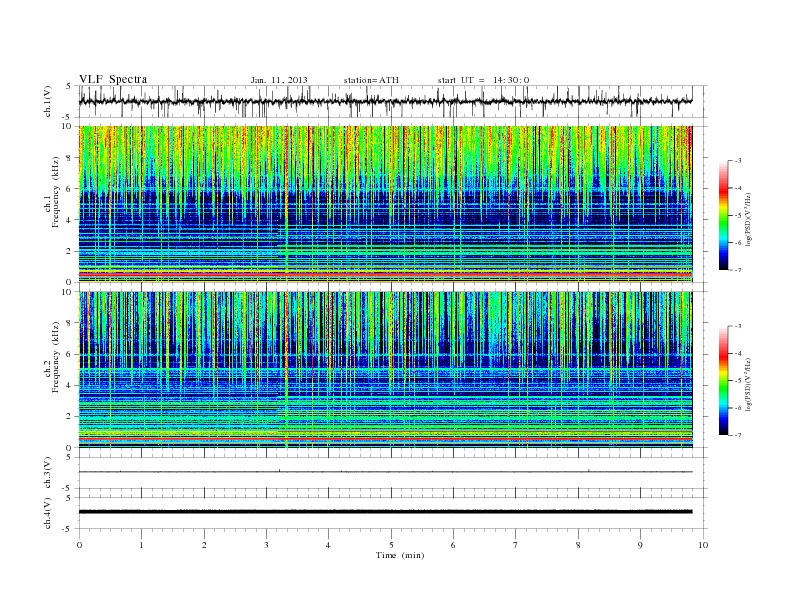The image size is (792, 612).
Task: Click the '2' kHz tick on ch.2 spectrogram
Action: point(70,417)
